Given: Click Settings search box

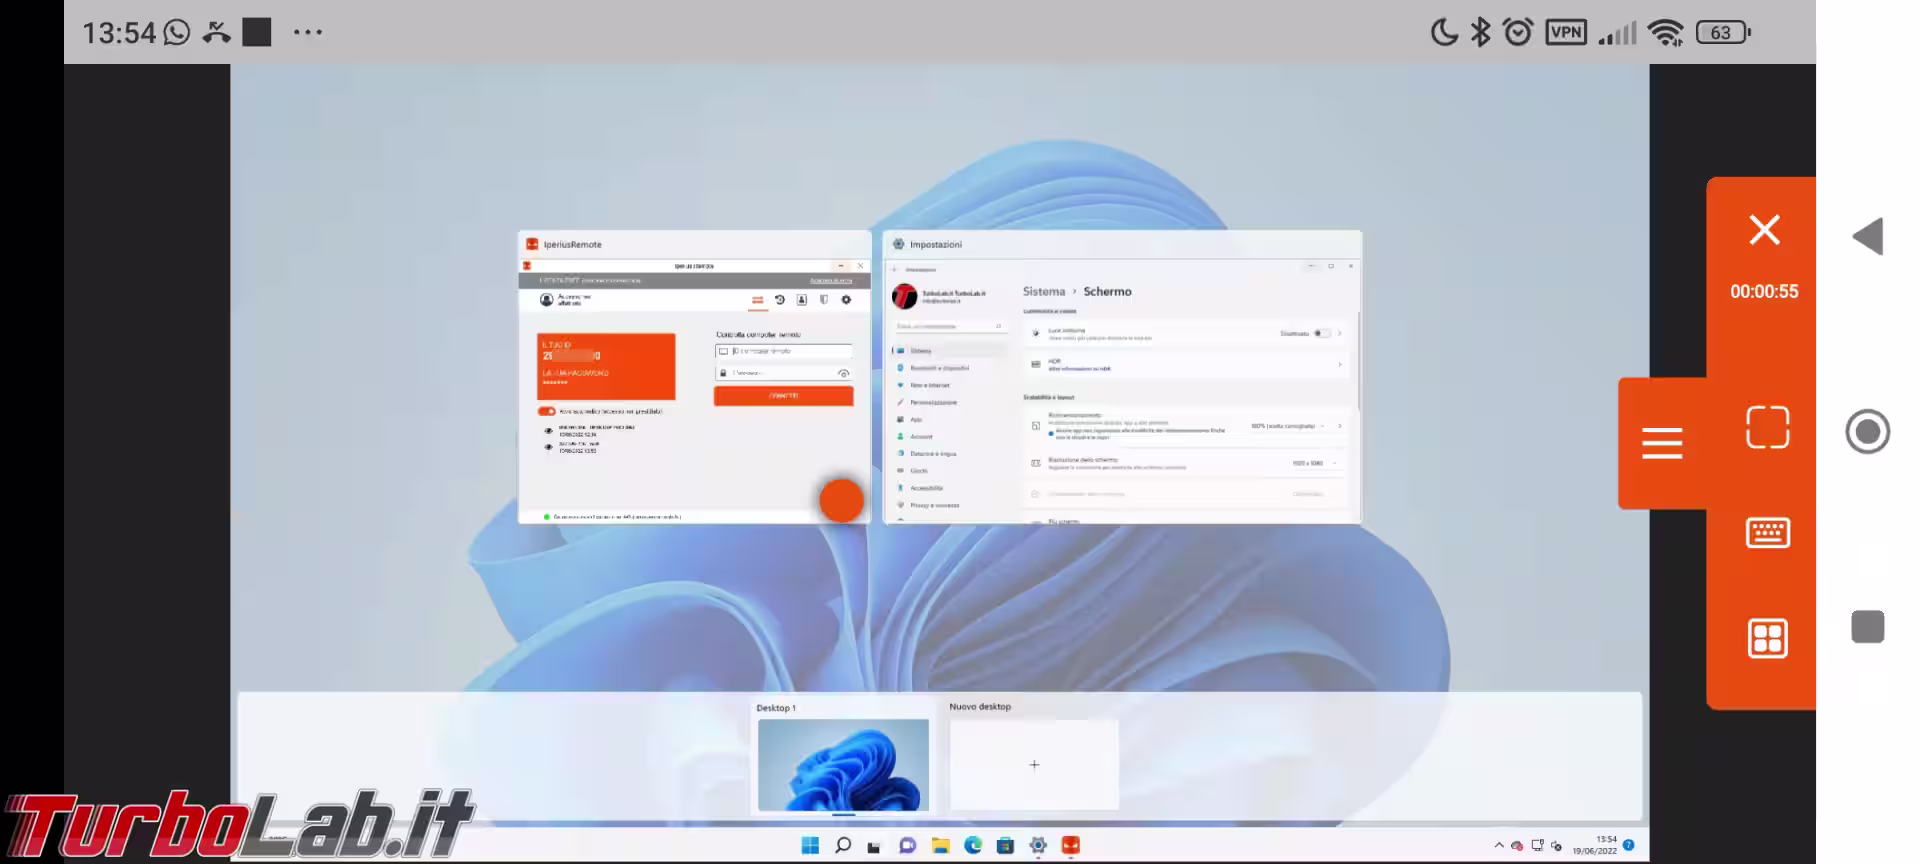Looking at the screenshot, I should click(x=949, y=326).
